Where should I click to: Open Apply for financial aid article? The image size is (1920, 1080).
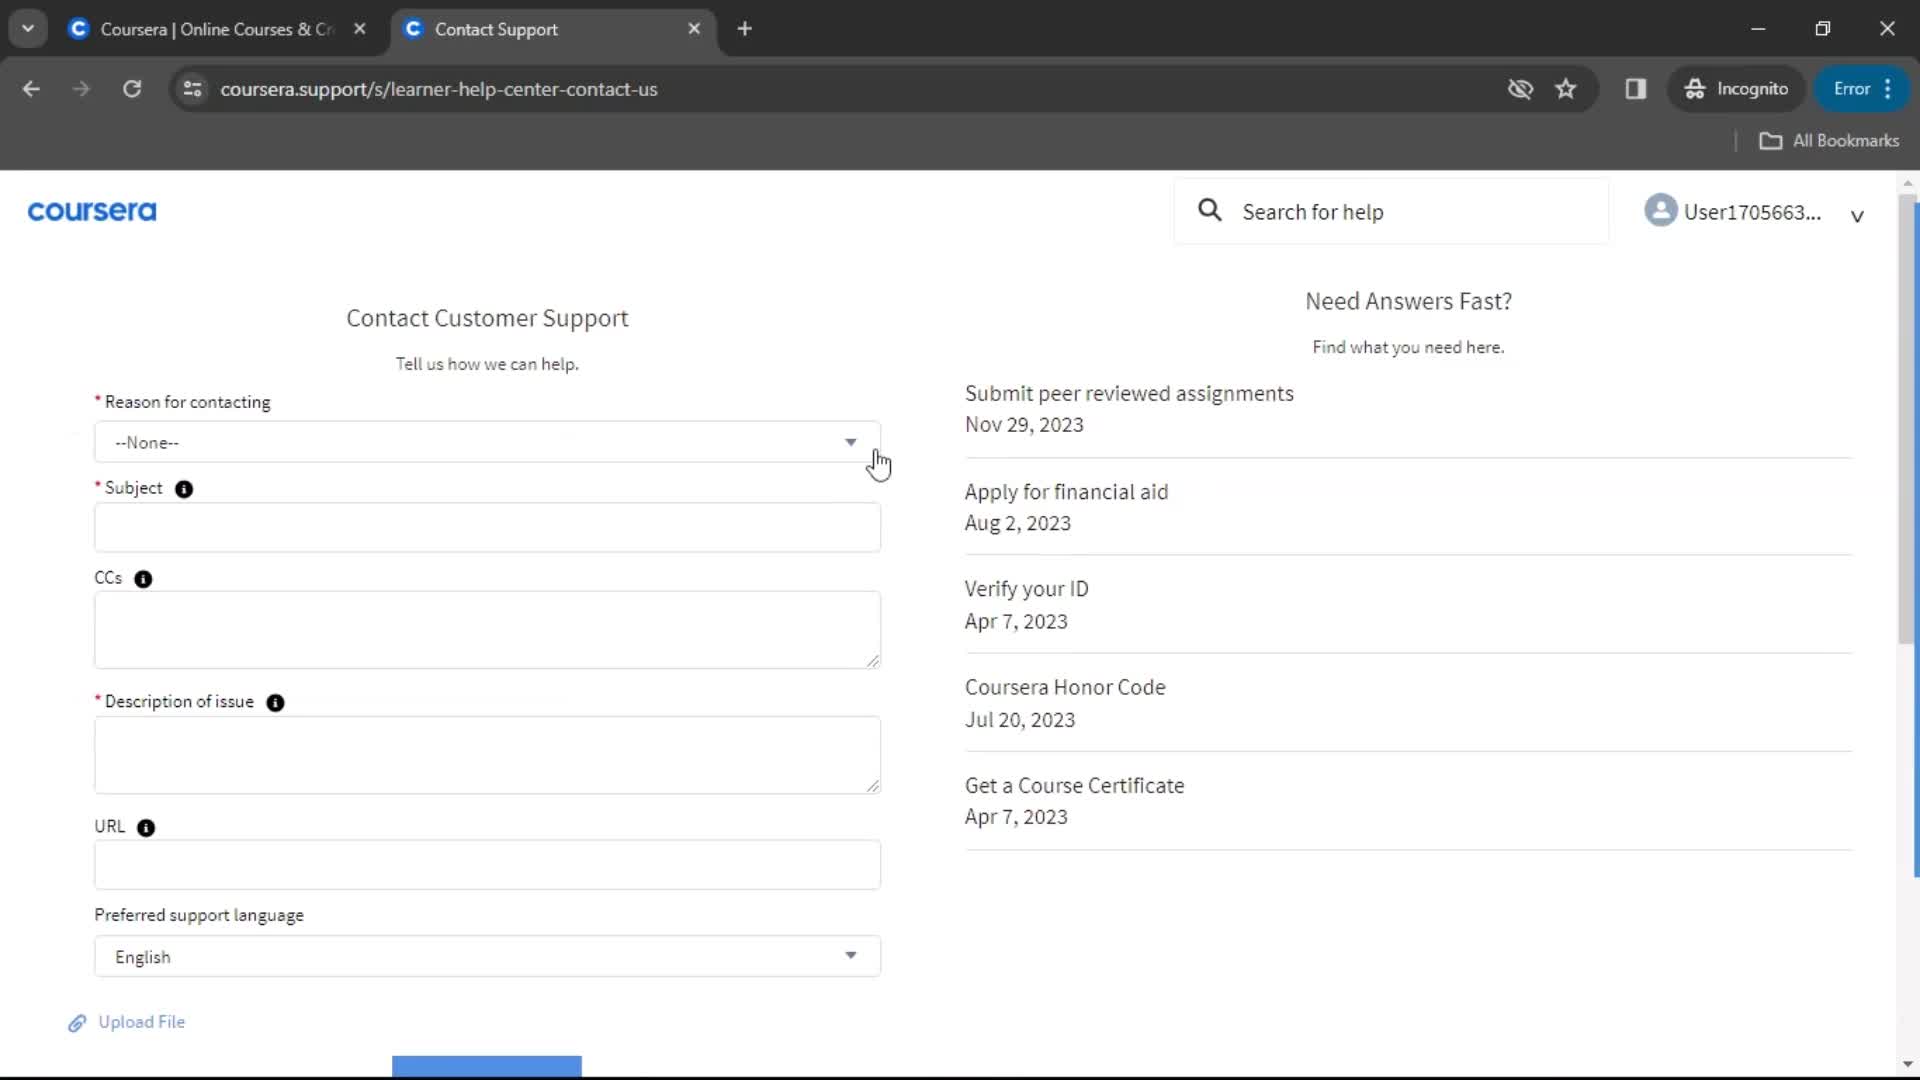(x=1066, y=492)
